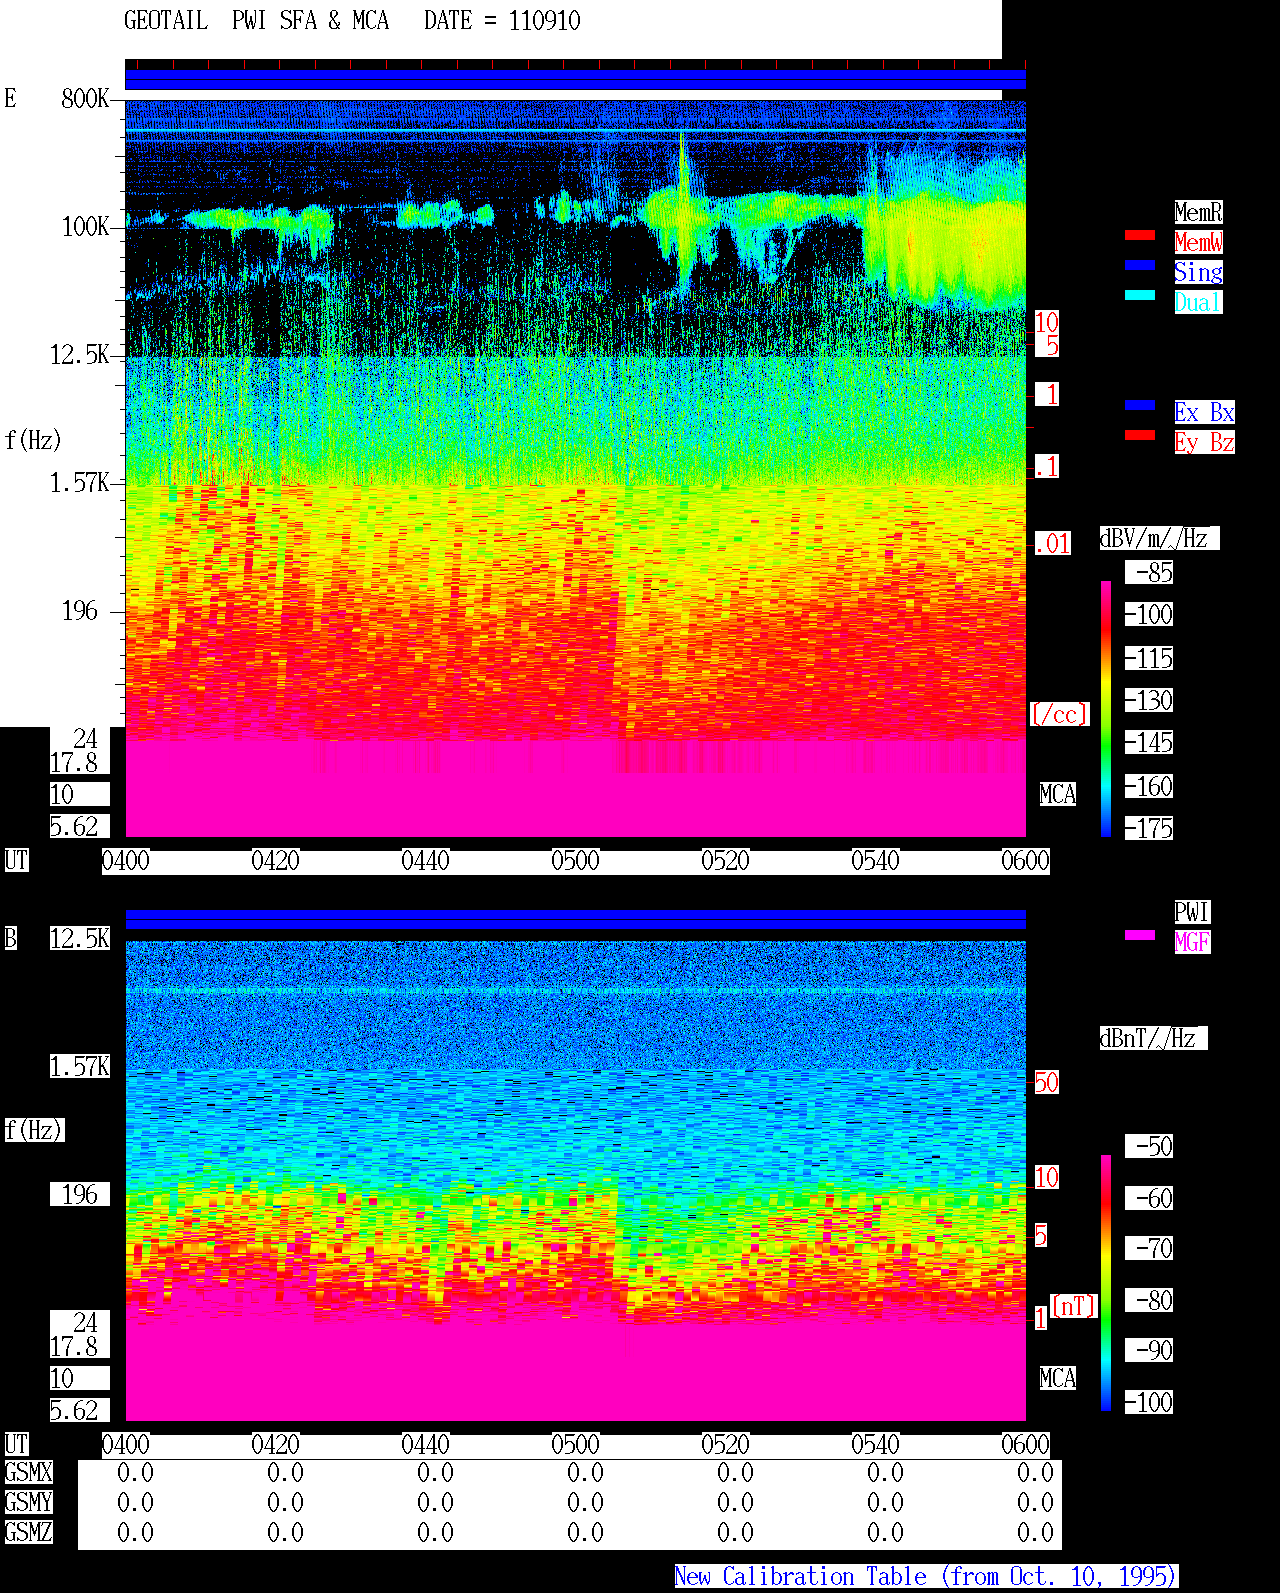
Task: Click the '800K' frequency axis label
Action: click(85, 98)
